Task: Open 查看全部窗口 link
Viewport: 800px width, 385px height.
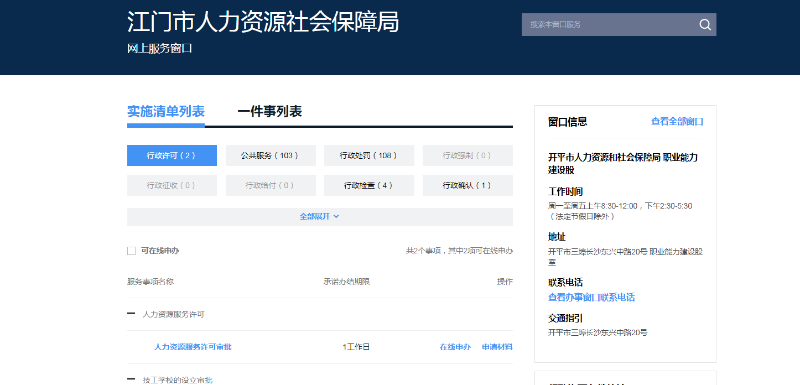Action: 677,122
